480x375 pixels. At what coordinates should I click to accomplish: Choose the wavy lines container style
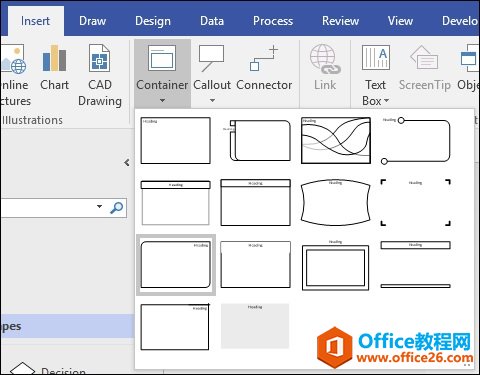point(336,140)
